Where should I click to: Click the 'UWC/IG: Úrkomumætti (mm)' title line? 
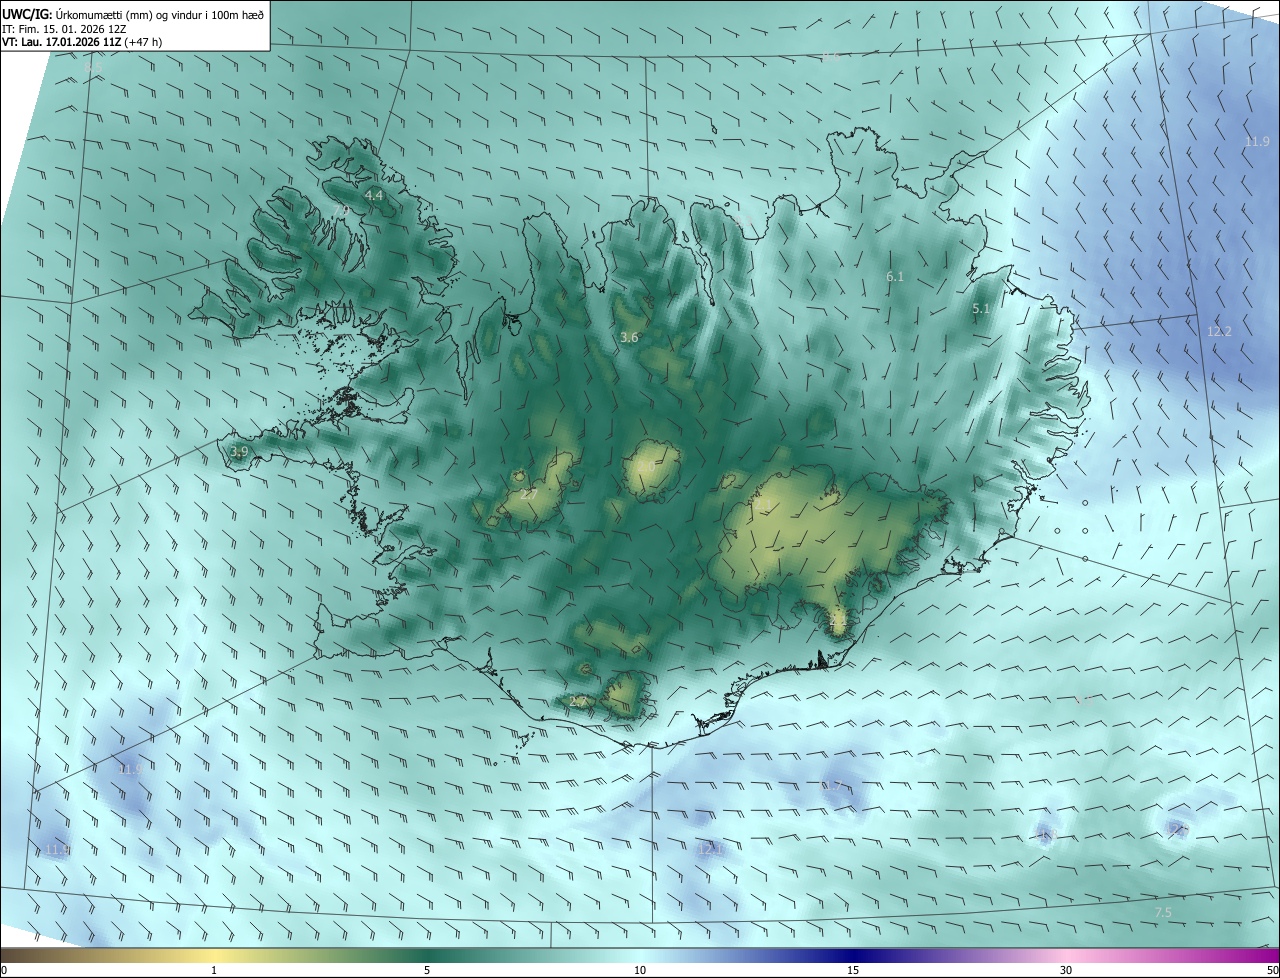[133, 13]
